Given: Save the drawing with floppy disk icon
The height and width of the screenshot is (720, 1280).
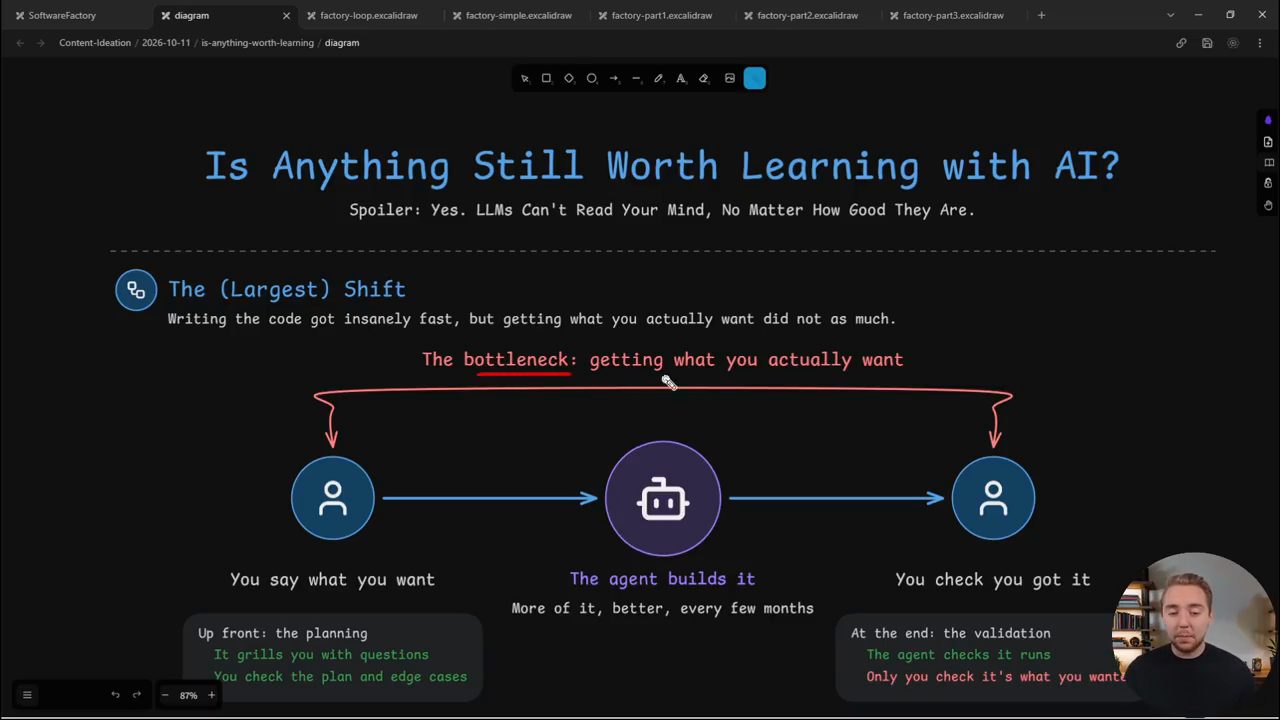Looking at the screenshot, I should pyautogui.click(x=1207, y=43).
